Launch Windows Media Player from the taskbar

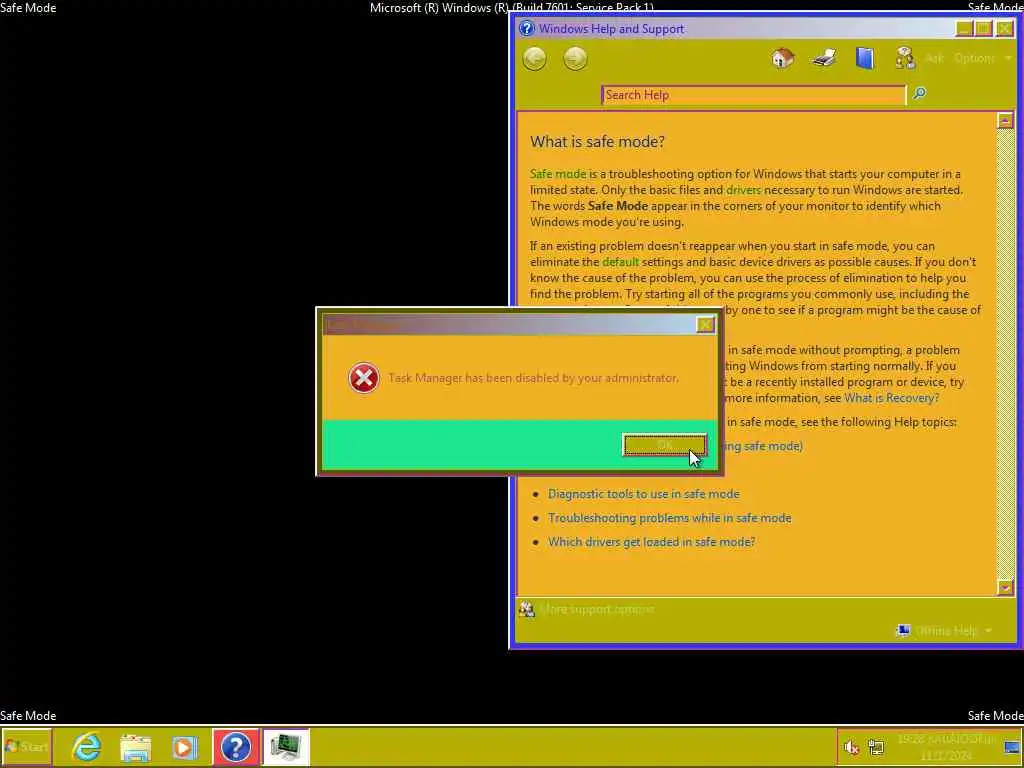click(185, 747)
